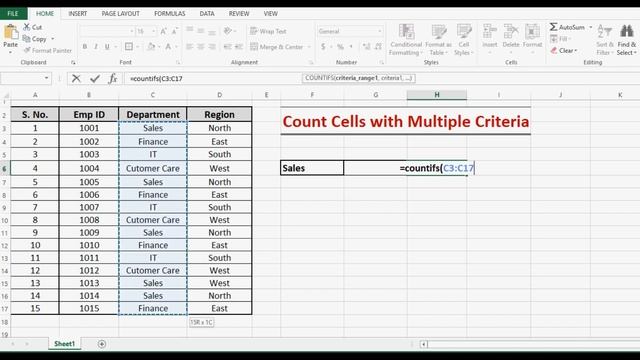The height and width of the screenshot is (360, 640).
Task: Switch to the DATA tab
Action: [207, 13]
